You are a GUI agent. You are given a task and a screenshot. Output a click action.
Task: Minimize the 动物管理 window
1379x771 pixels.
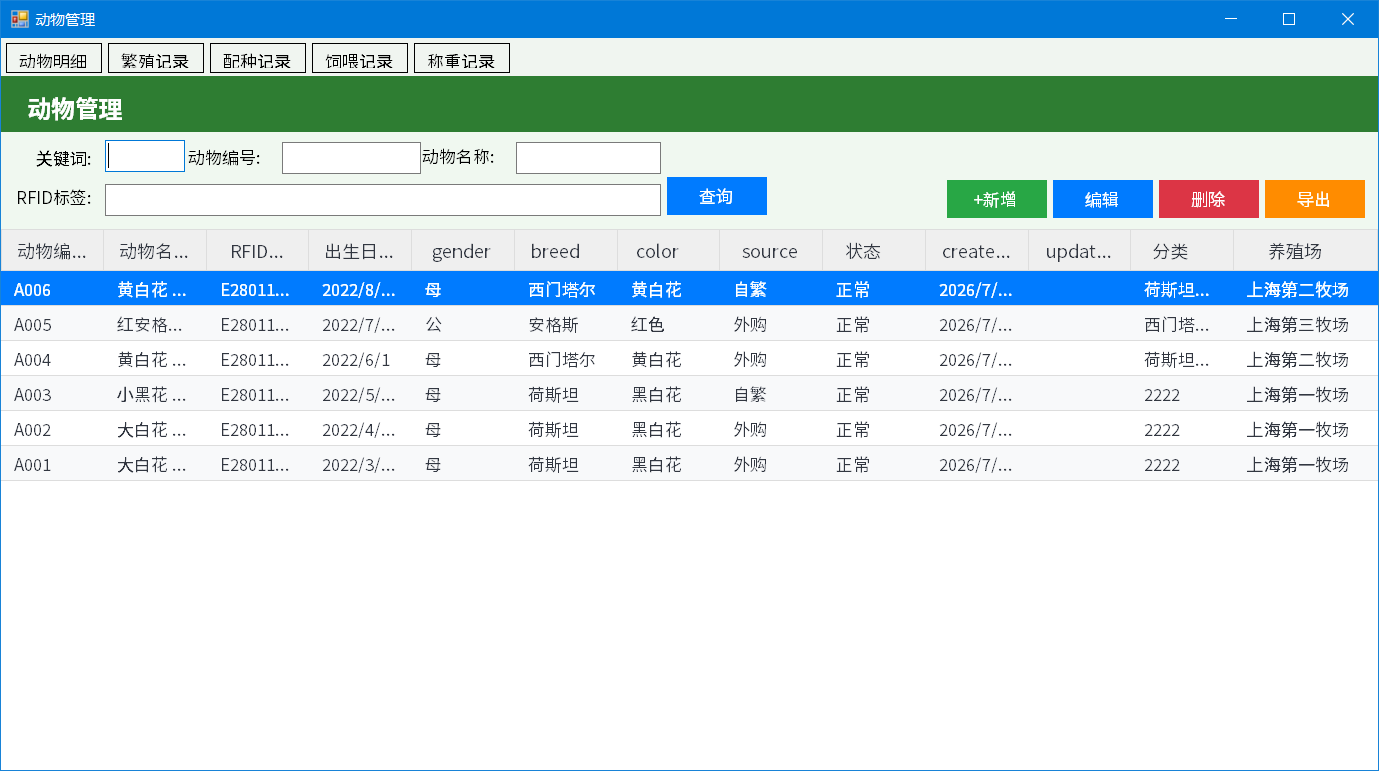pyautogui.click(x=1231, y=19)
